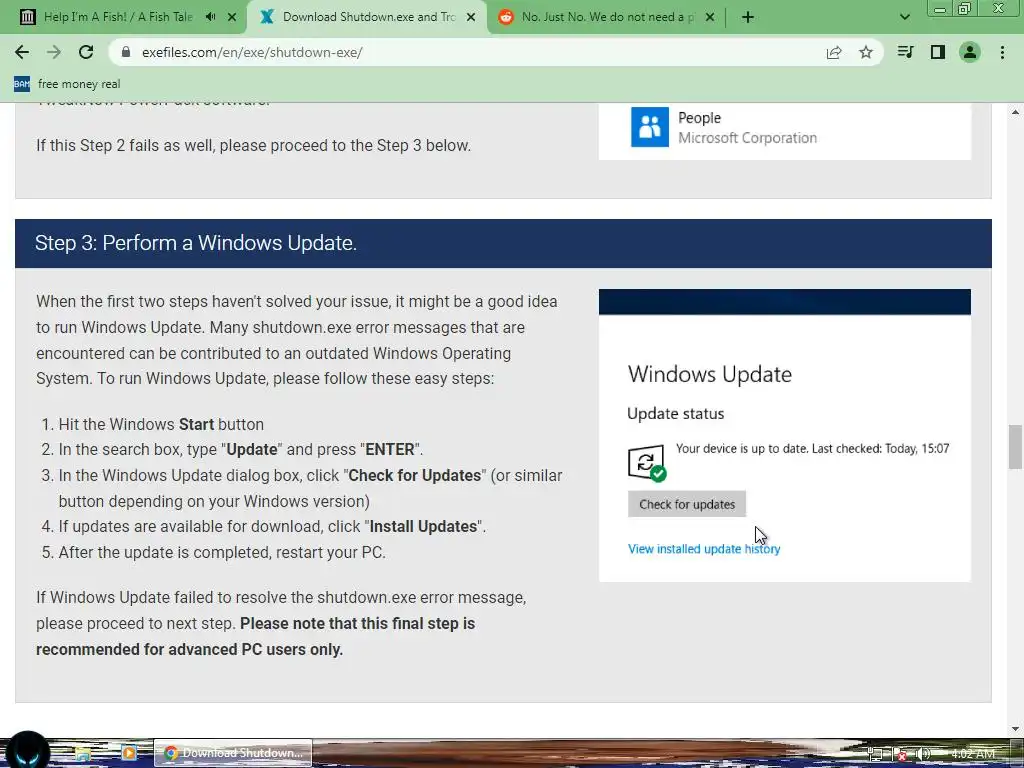Click 'After the update is completed' step
Screen dimensions: 1024x768
[222, 552]
